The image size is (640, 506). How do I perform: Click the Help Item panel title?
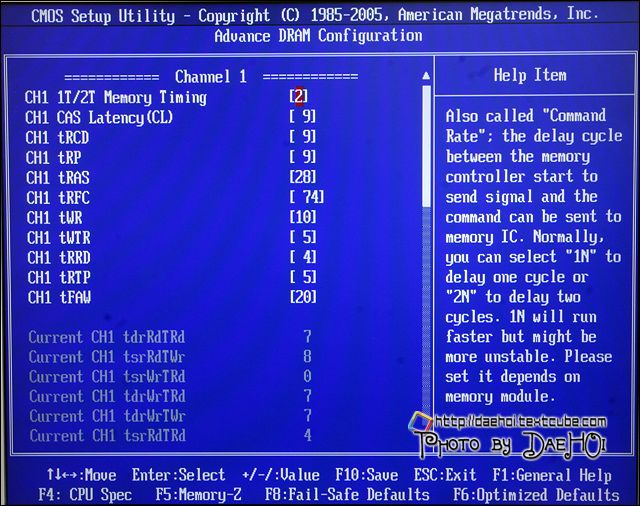tap(530, 75)
